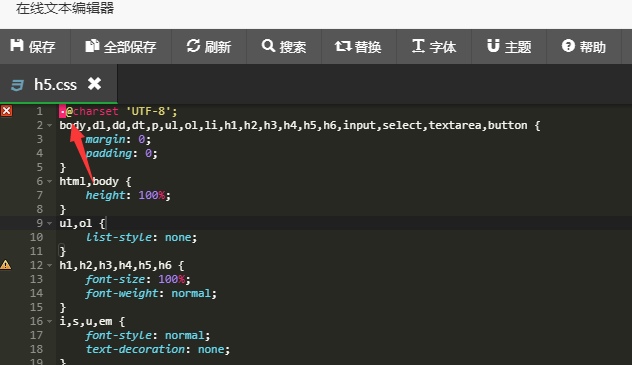Viewport: 632px width, 365px height.
Task: Click the 'padding: 0;' code line
Action: click(x=121, y=153)
